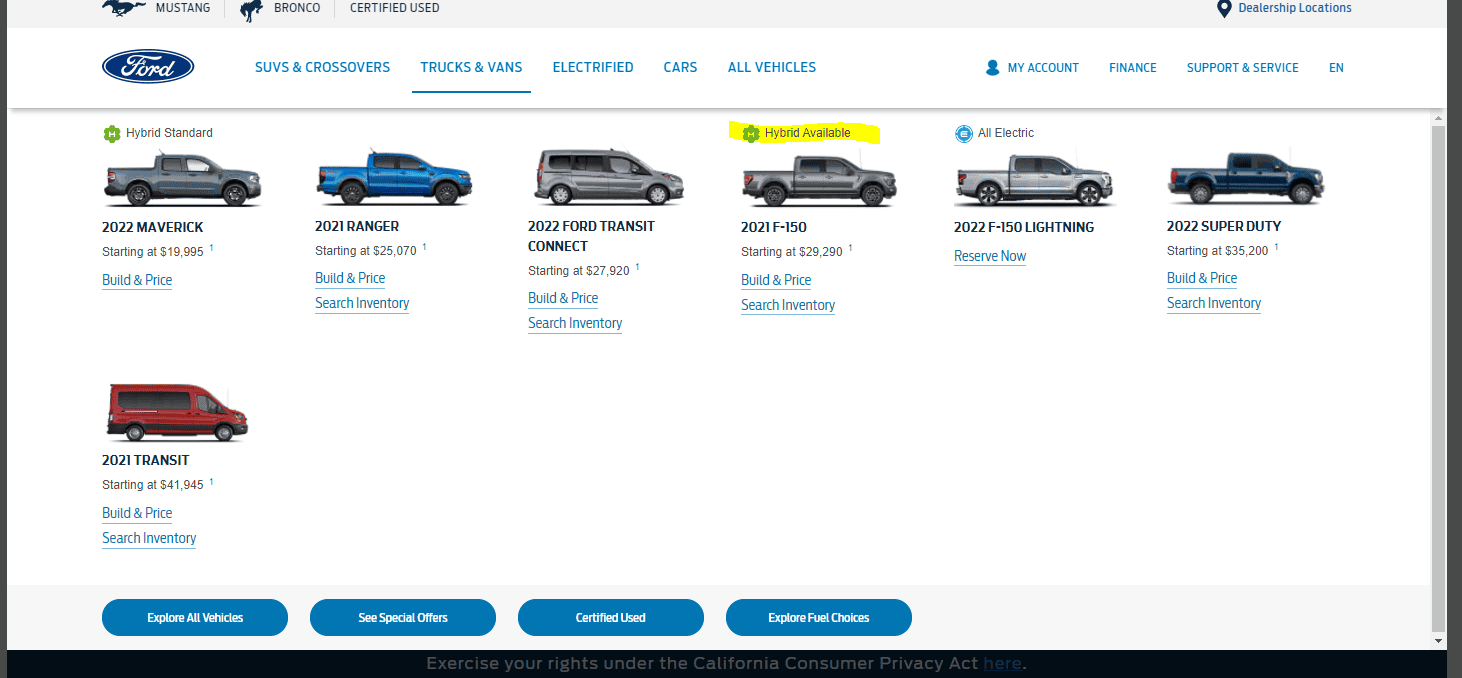Image resolution: width=1462 pixels, height=678 pixels.
Task: Click Build & Price under Transit Connect
Action: [563, 298]
